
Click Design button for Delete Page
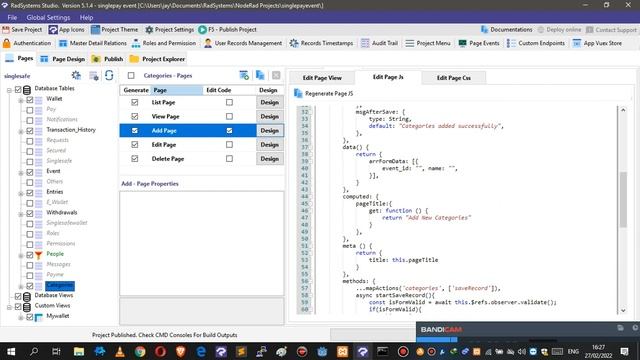(270, 159)
